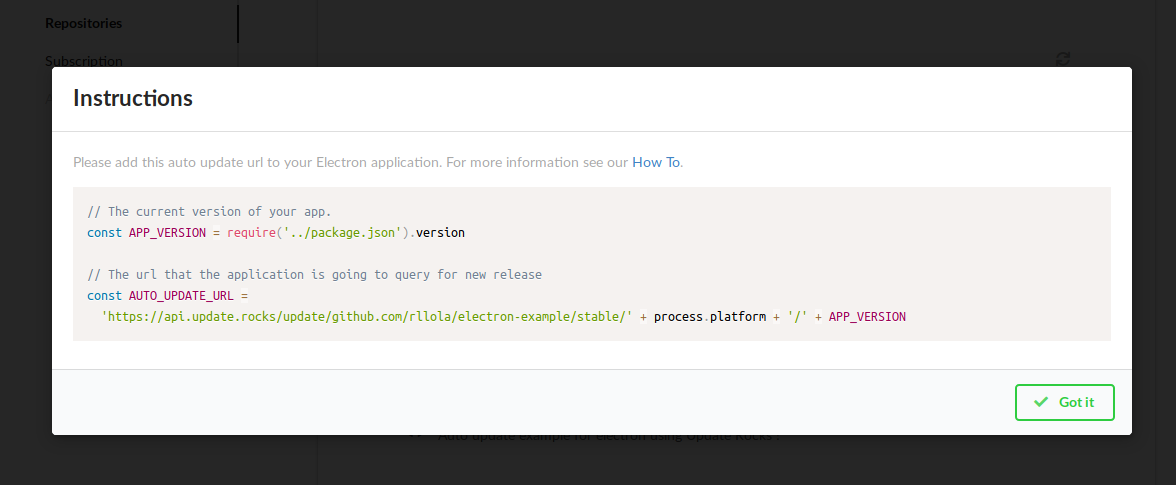Click the 'query for new release' comment line
The image size is (1176, 485).
pos(314,275)
